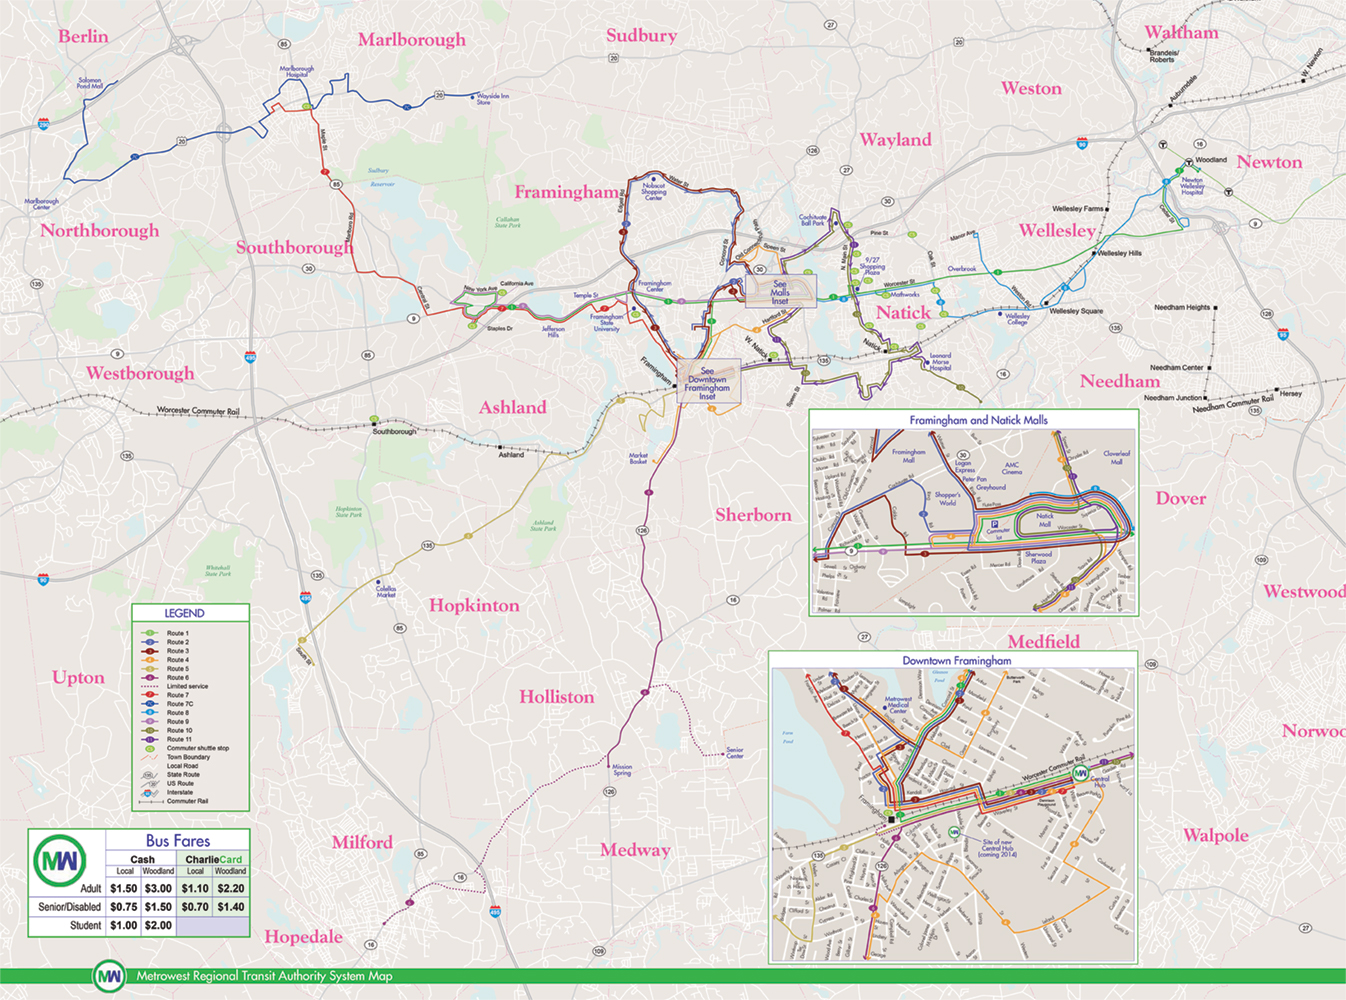Click the Bus Fares table heading

[x=178, y=841]
